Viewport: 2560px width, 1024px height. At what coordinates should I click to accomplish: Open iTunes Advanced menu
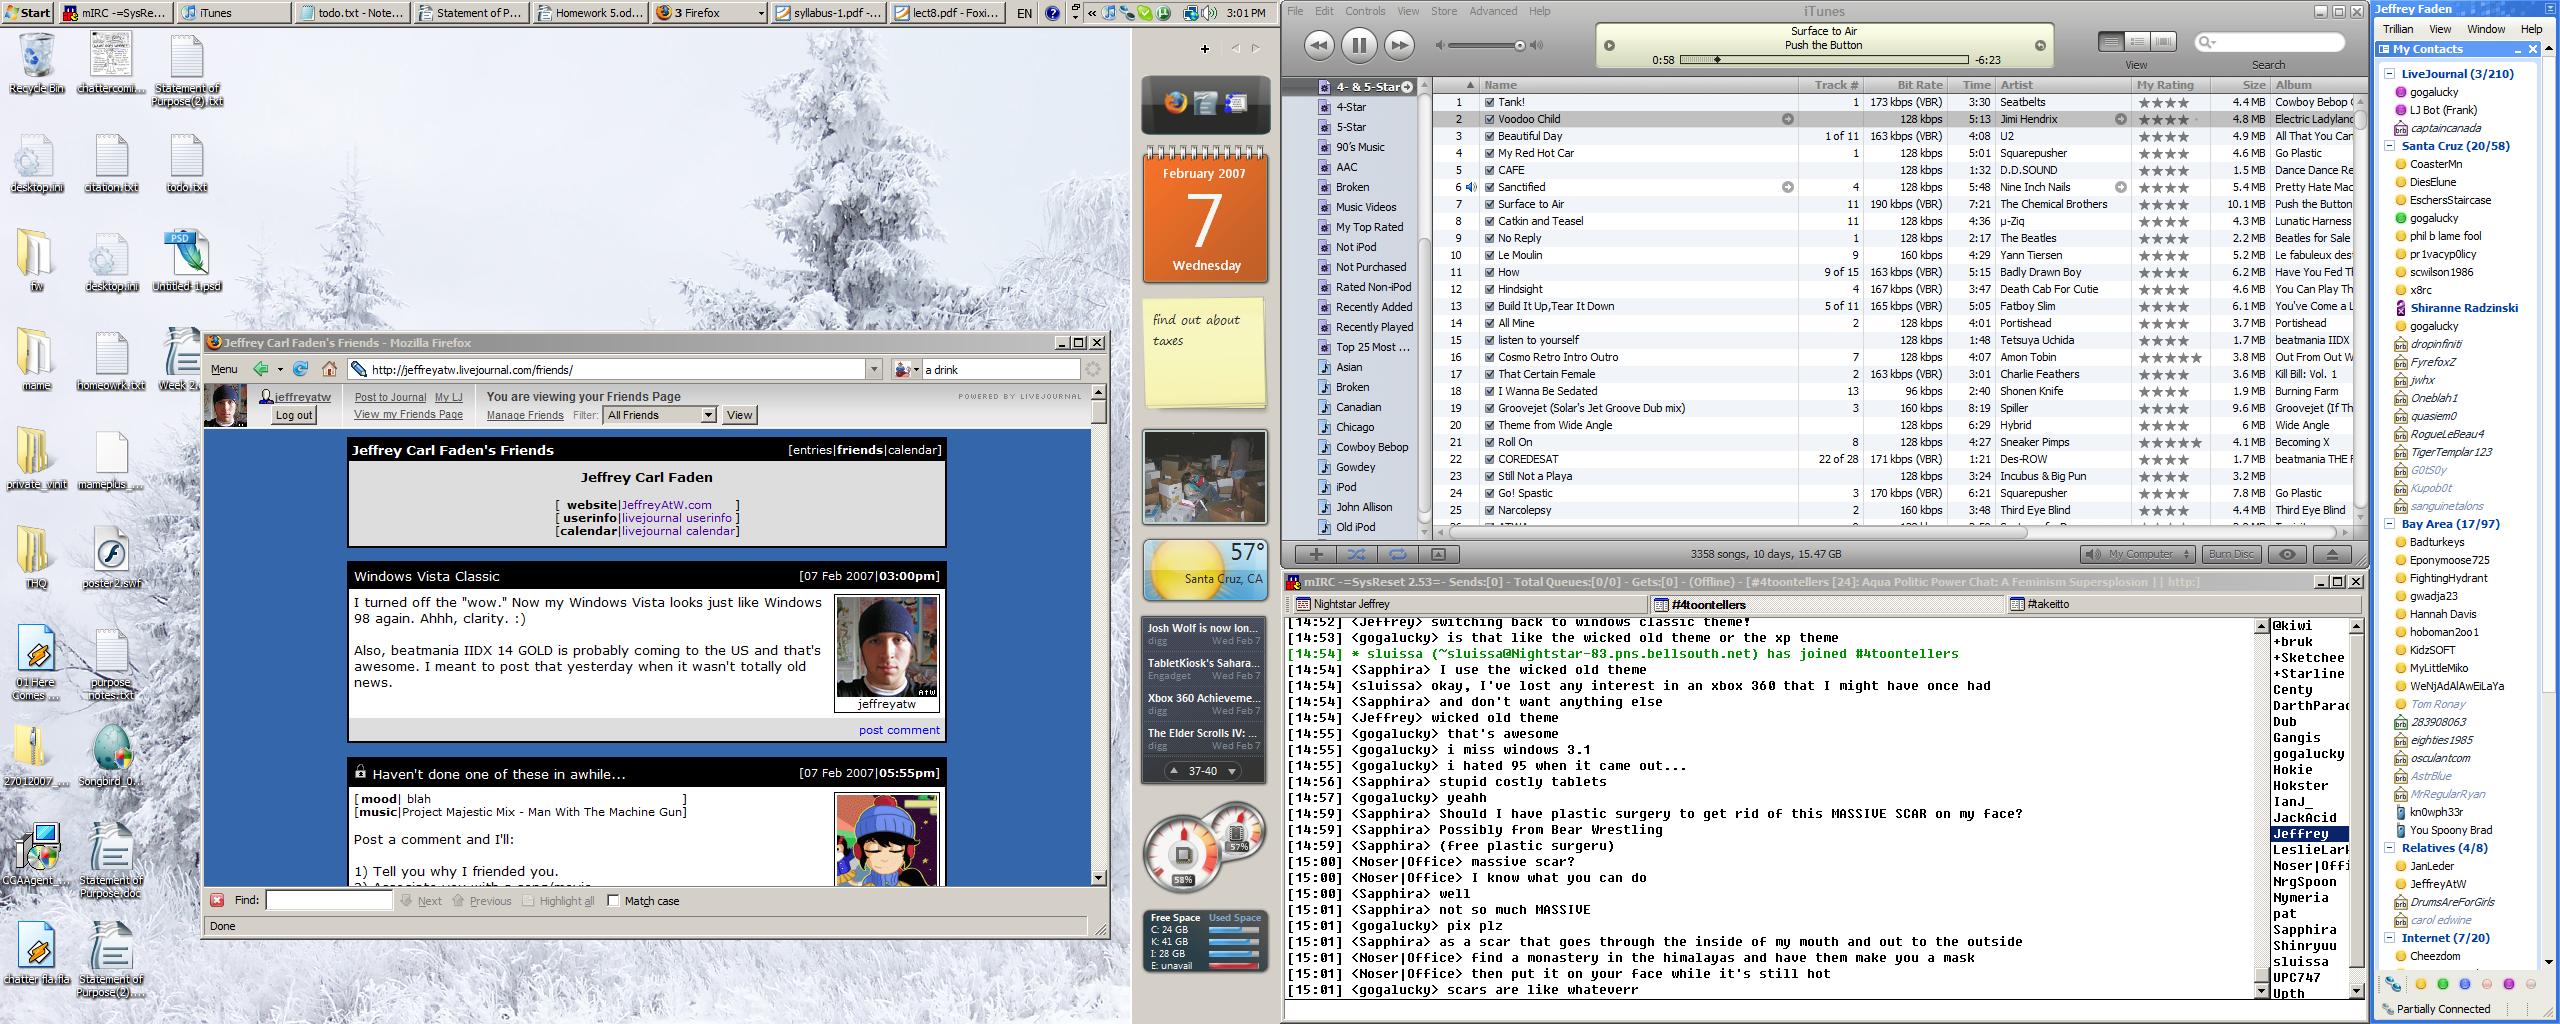click(x=1493, y=11)
